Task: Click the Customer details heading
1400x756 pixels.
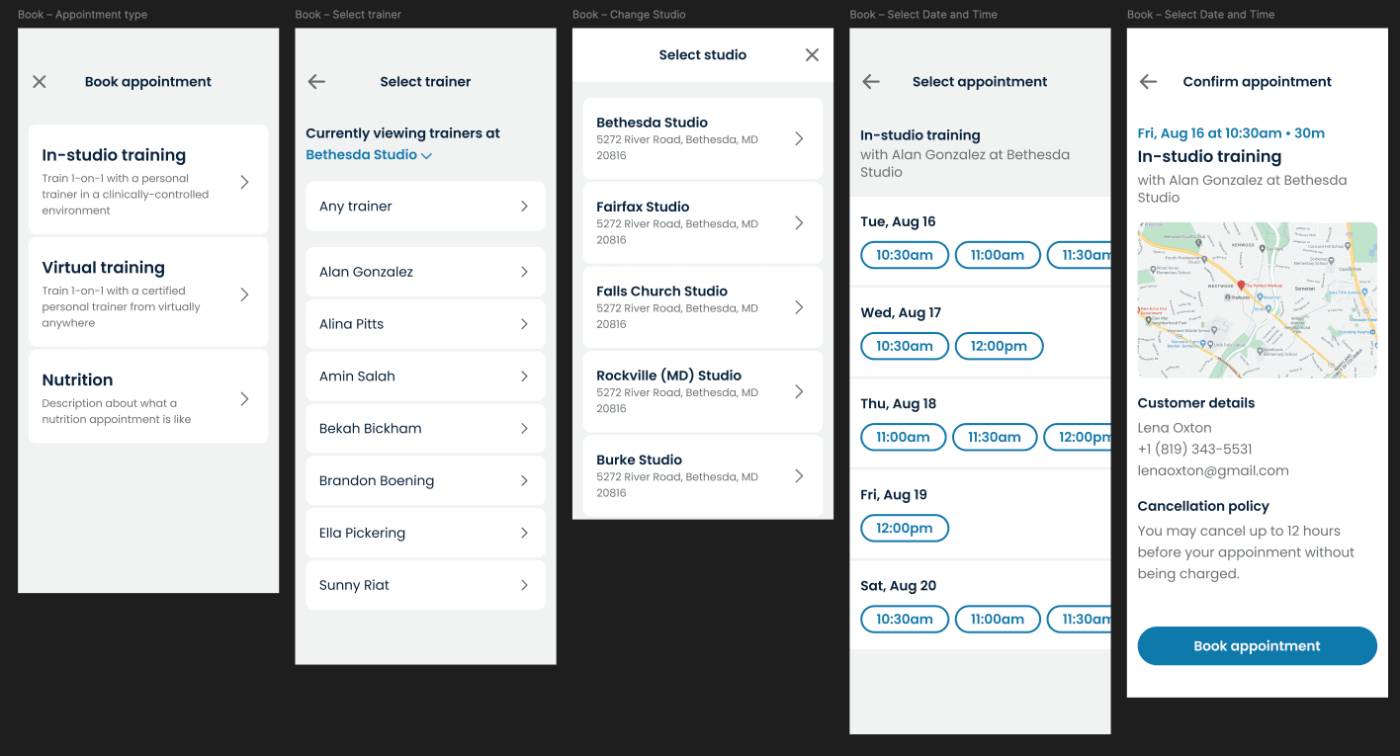Action: pyautogui.click(x=1196, y=403)
